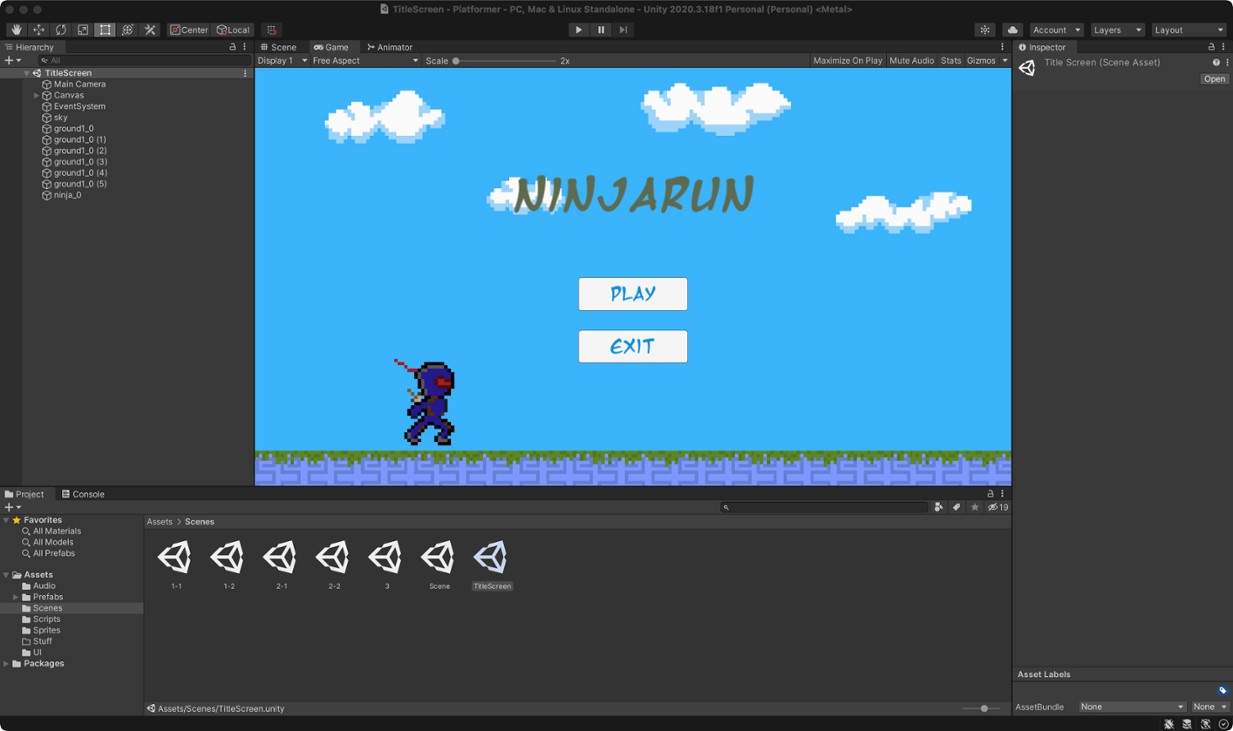Select the Move tool
Viewport: 1233px width, 731px height.
point(38,29)
